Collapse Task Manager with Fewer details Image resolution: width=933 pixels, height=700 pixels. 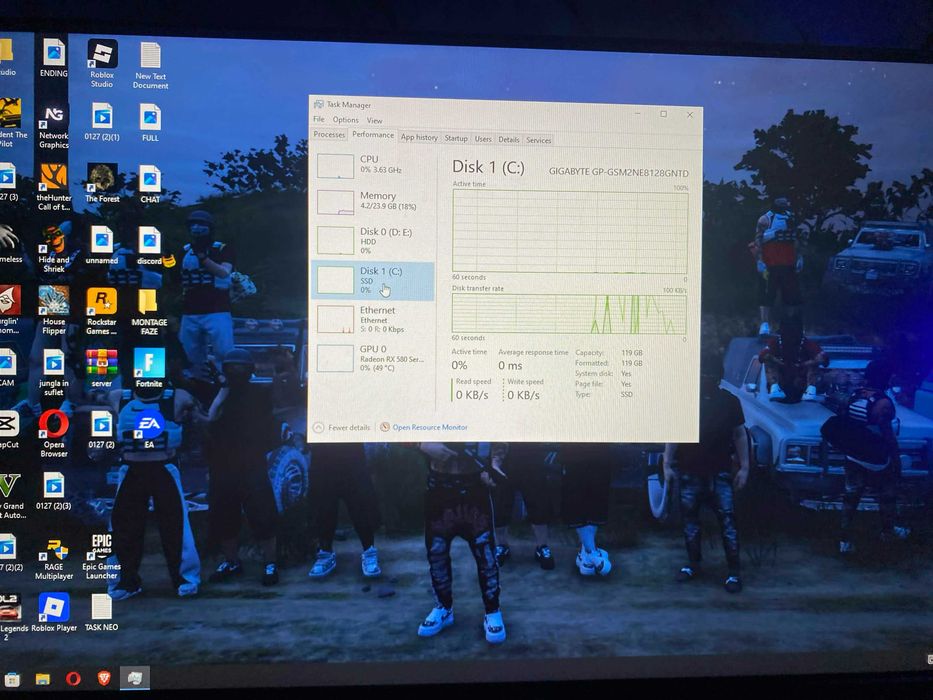[342, 427]
